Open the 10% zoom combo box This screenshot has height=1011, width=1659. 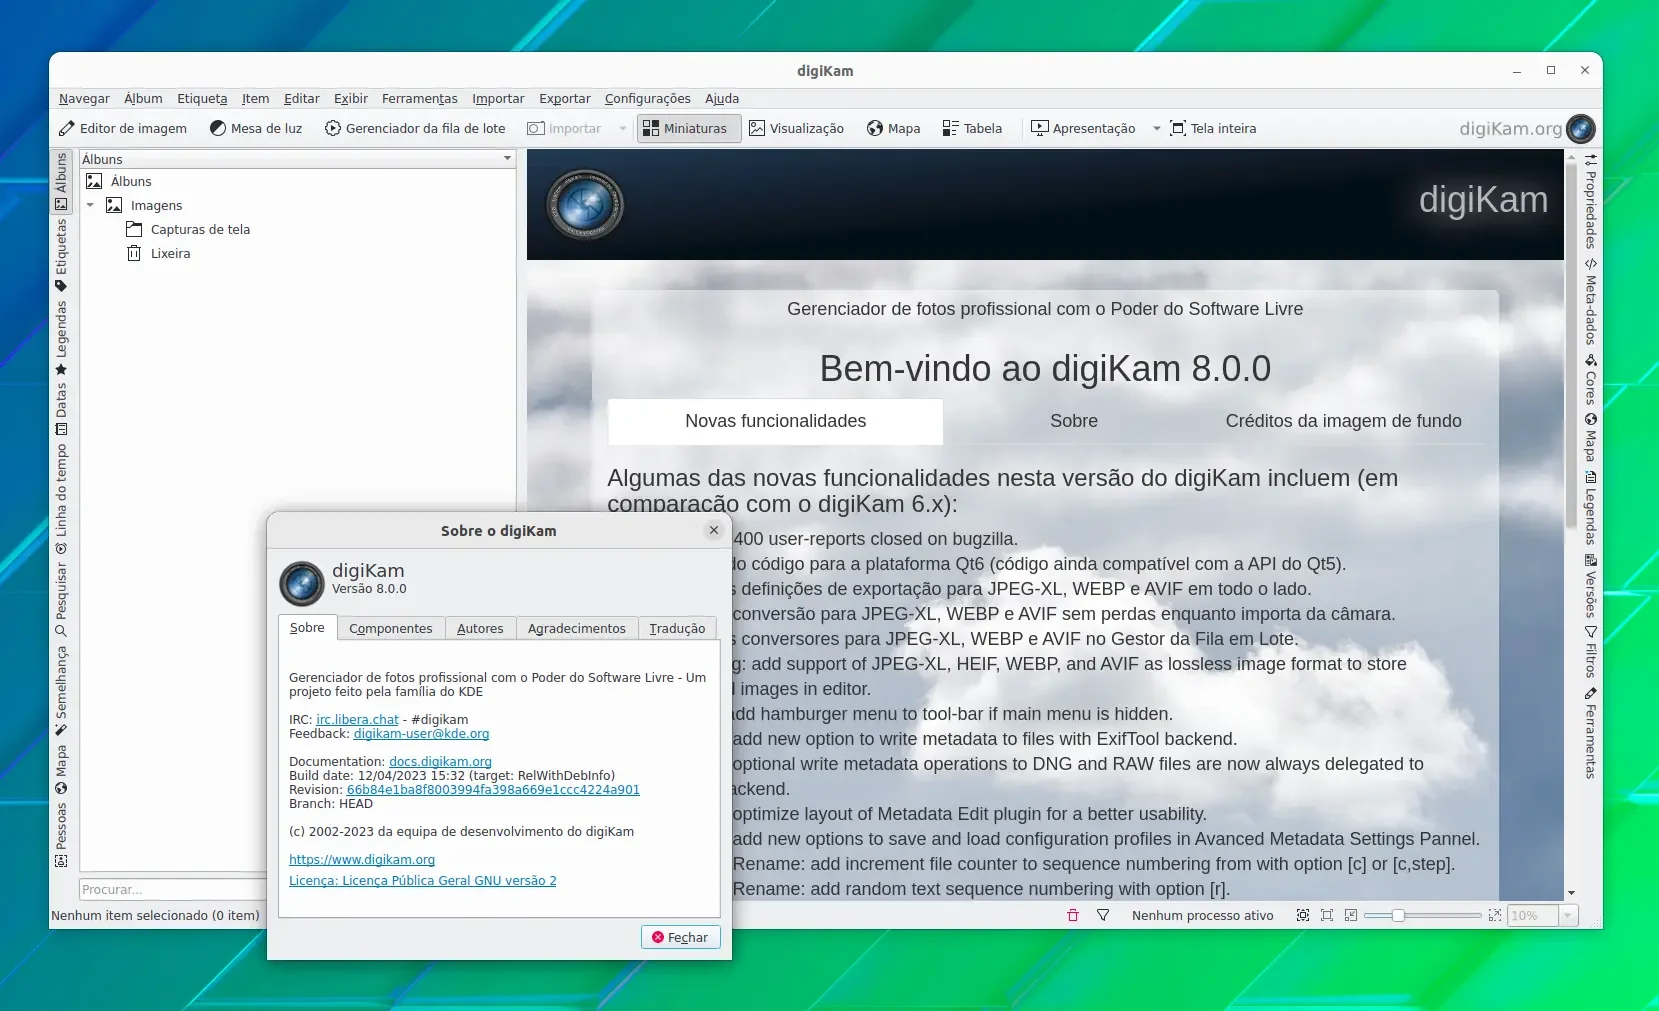[1542, 915]
